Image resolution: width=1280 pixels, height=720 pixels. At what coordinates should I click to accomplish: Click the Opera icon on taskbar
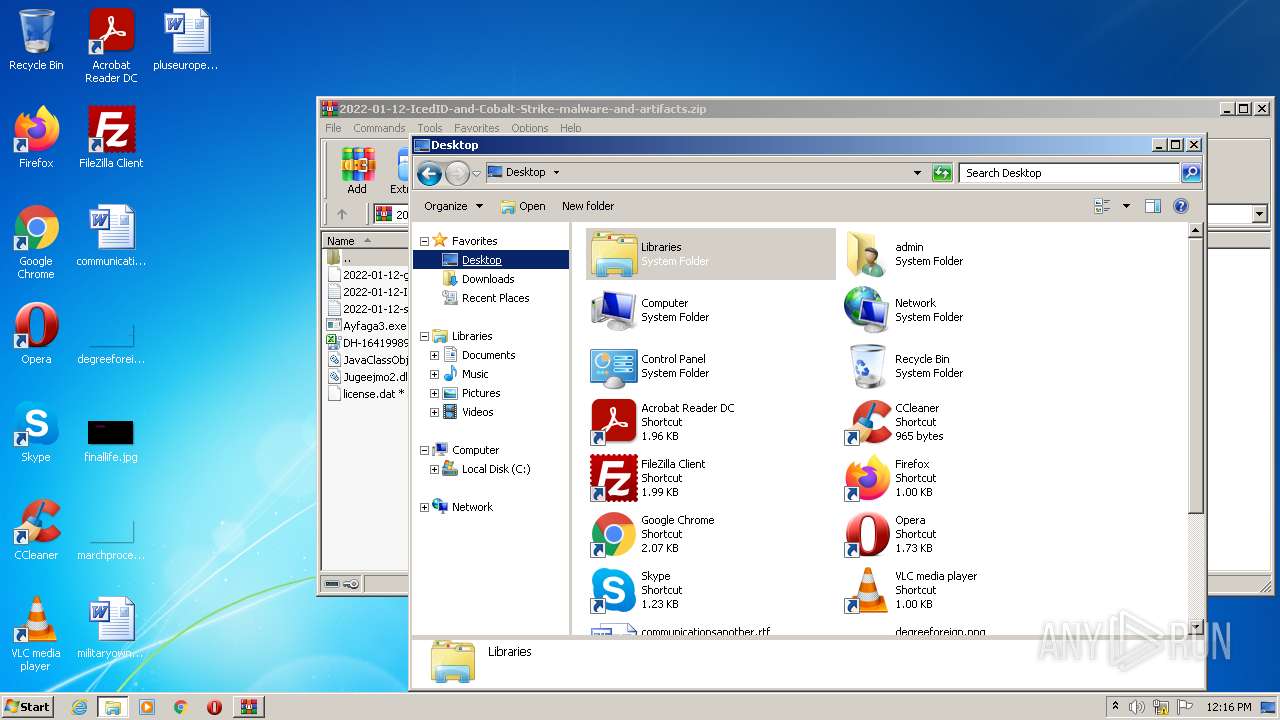(x=214, y=707)
